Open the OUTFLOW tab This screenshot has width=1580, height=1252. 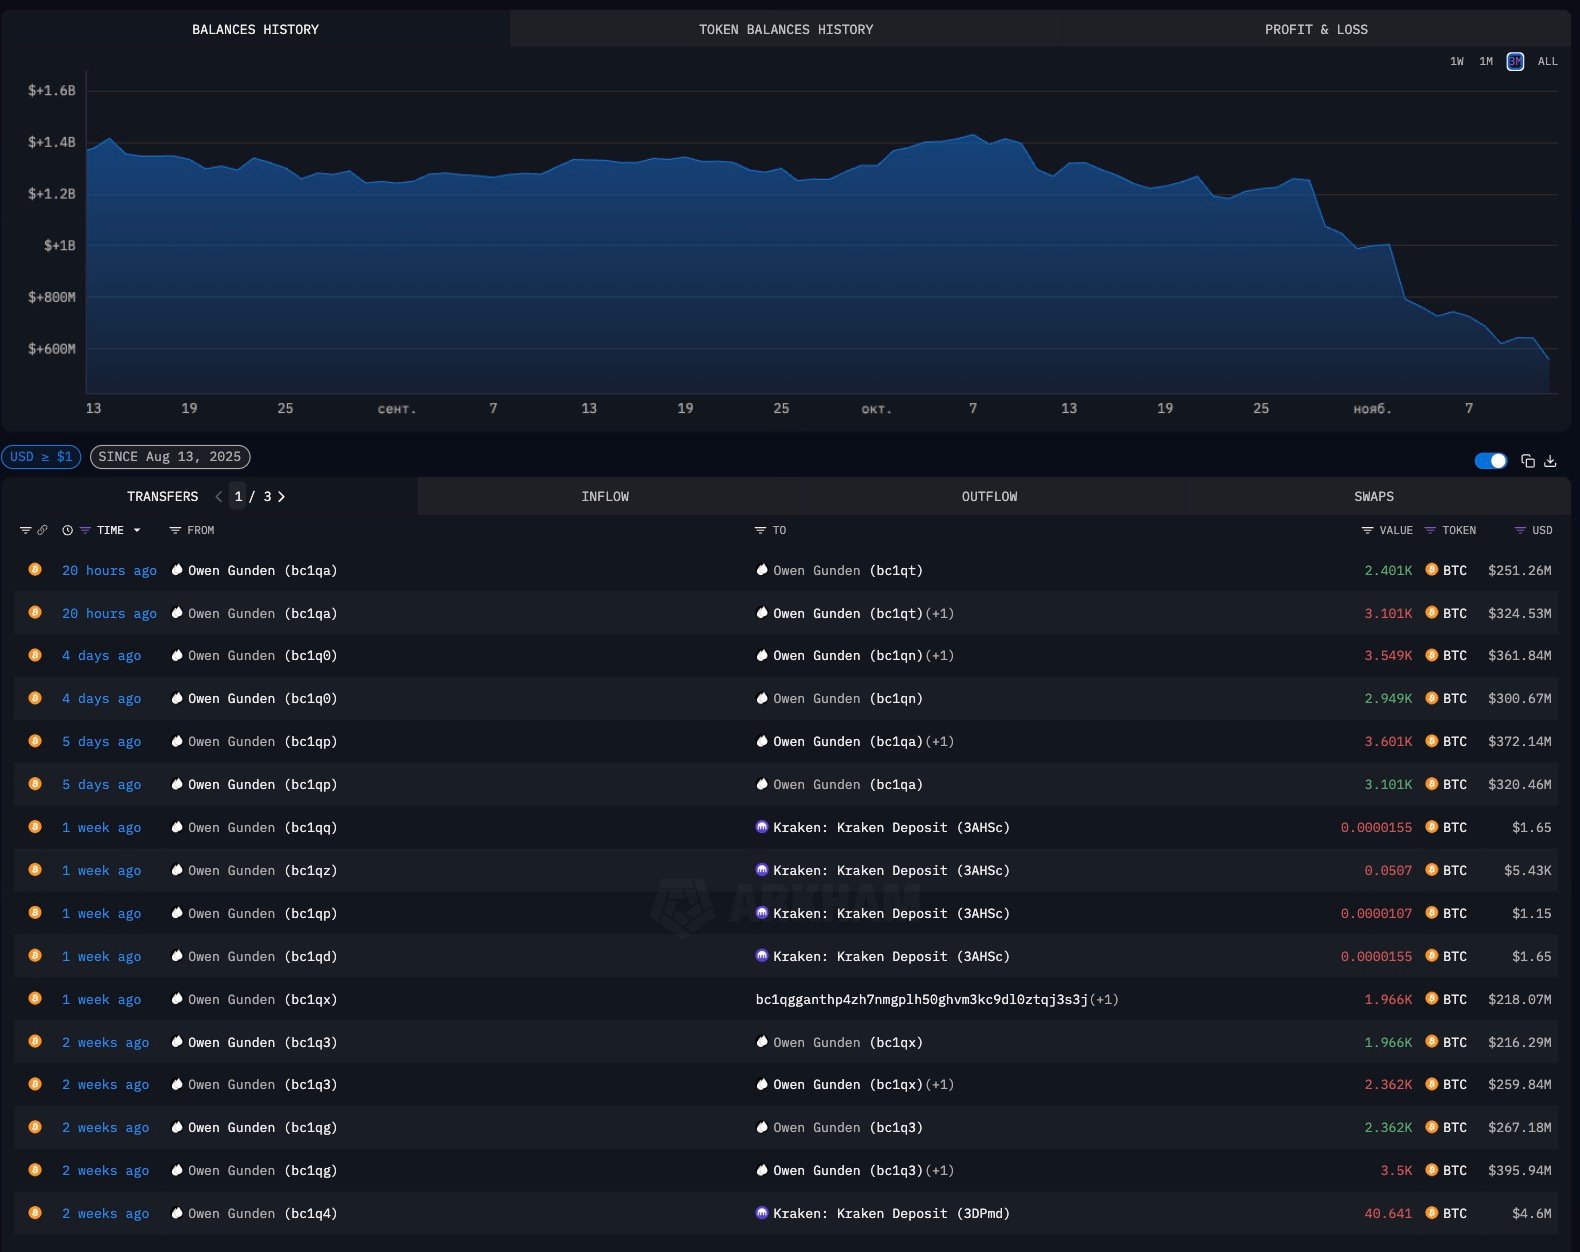click(989, 497)
